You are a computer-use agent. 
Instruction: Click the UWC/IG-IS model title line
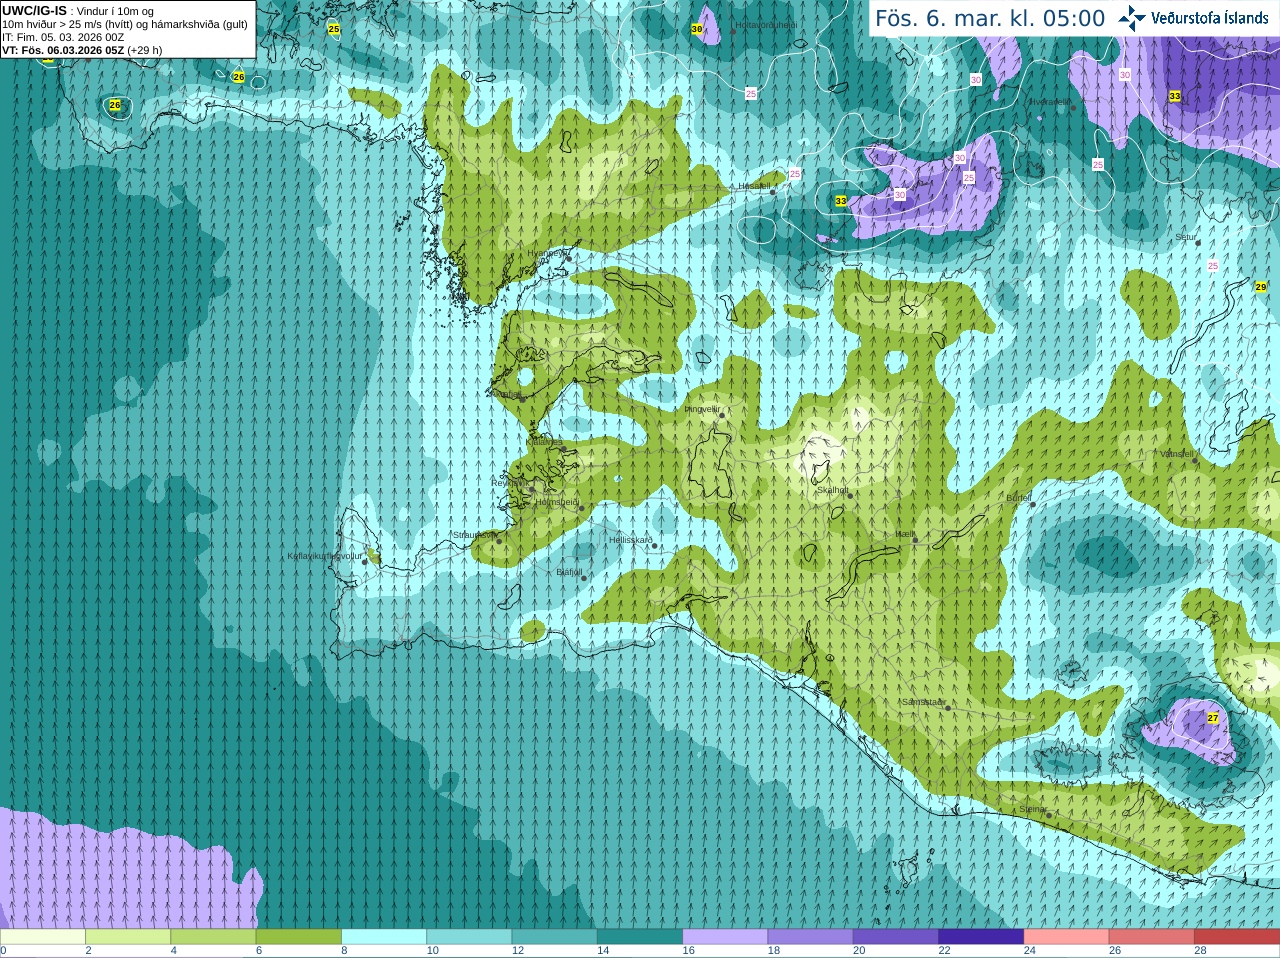click(x=78, y=11)
